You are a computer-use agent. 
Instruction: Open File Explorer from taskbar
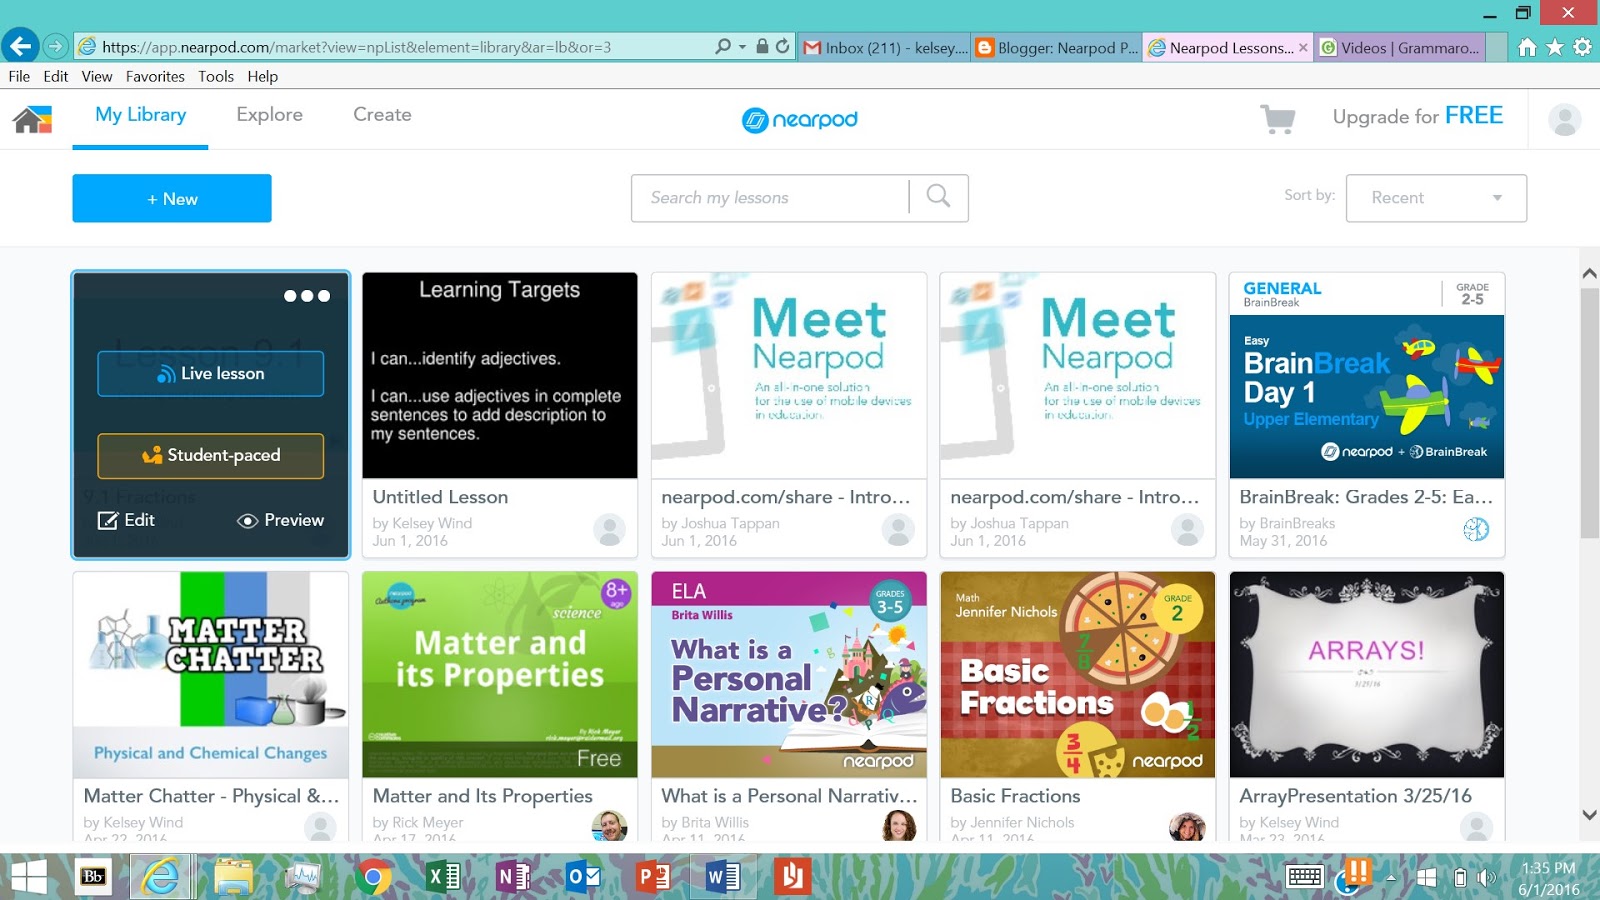click(233, 877)
